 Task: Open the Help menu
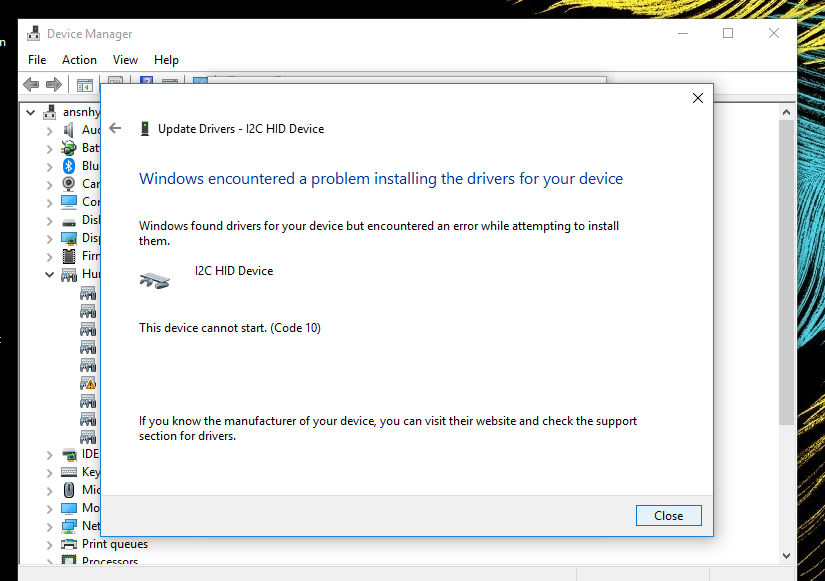166,60
